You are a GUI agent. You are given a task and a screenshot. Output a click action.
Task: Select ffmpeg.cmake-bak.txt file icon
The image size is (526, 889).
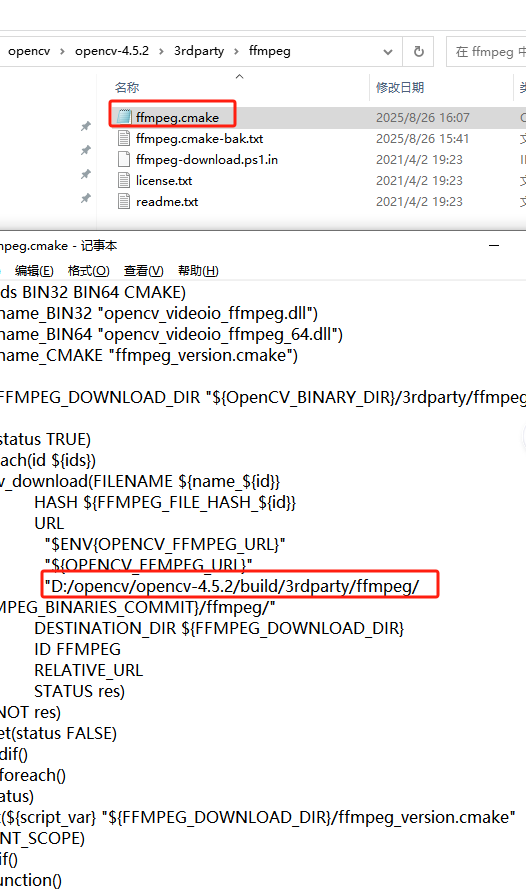pos(124,138)
